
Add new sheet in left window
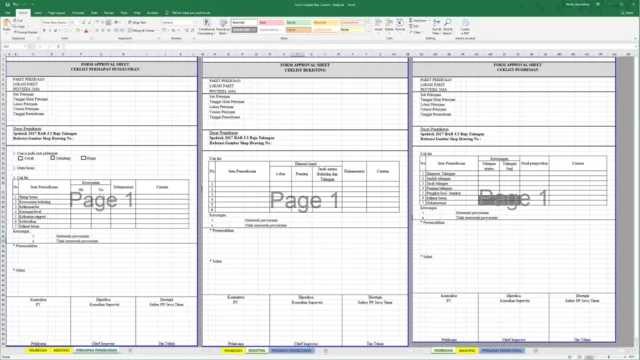point(130,350)
